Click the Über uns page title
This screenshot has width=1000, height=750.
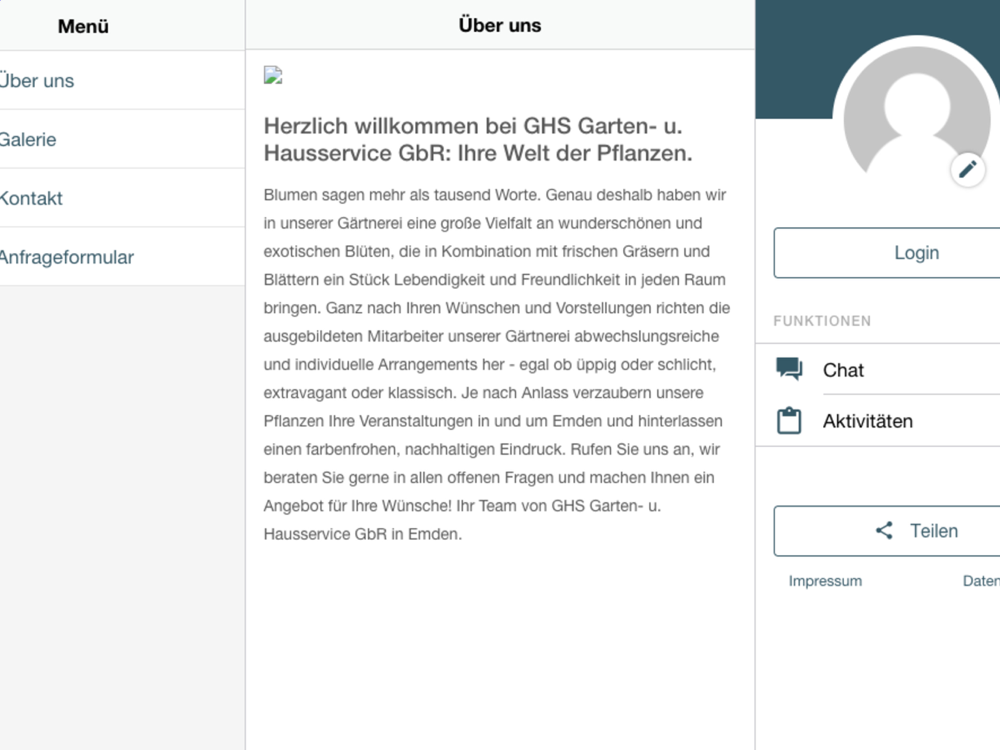click(x=500, y=26)
